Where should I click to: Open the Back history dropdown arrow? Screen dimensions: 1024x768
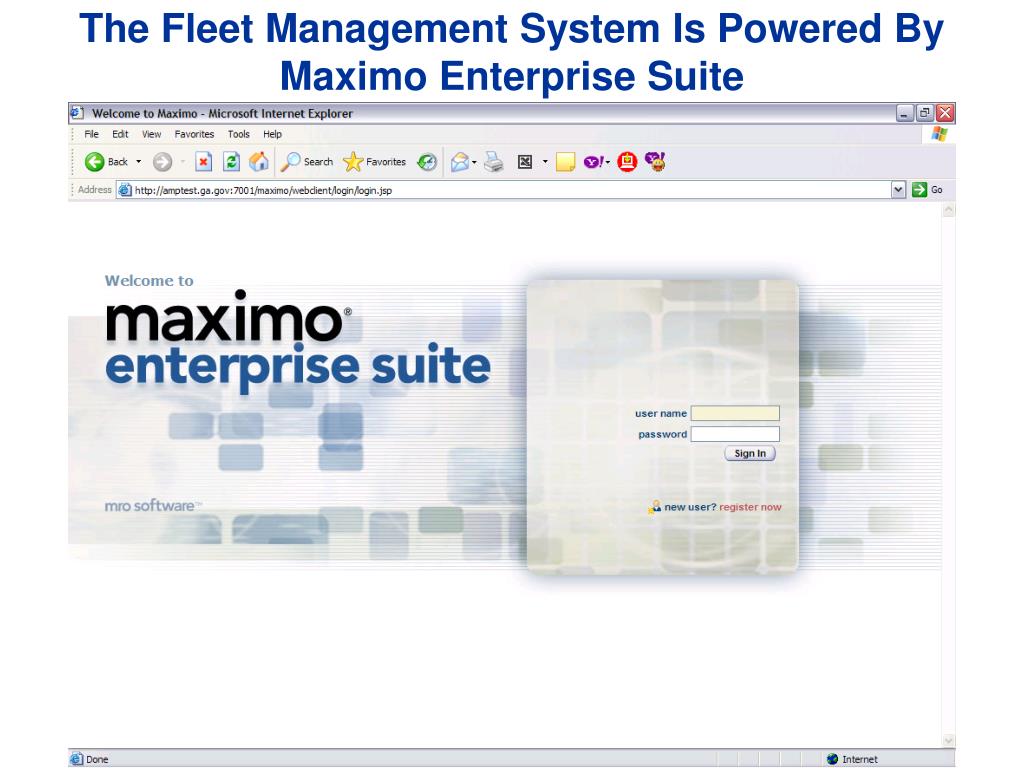(138, 161)
